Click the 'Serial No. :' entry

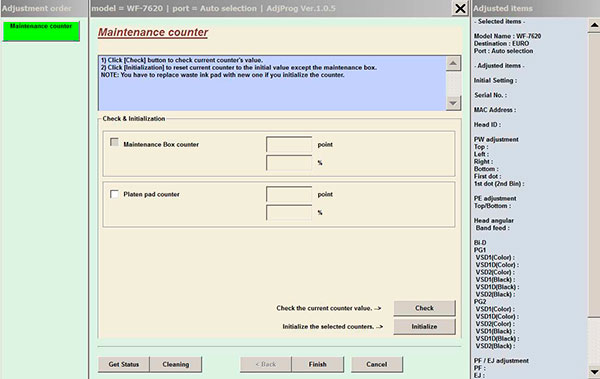(491, 95)
